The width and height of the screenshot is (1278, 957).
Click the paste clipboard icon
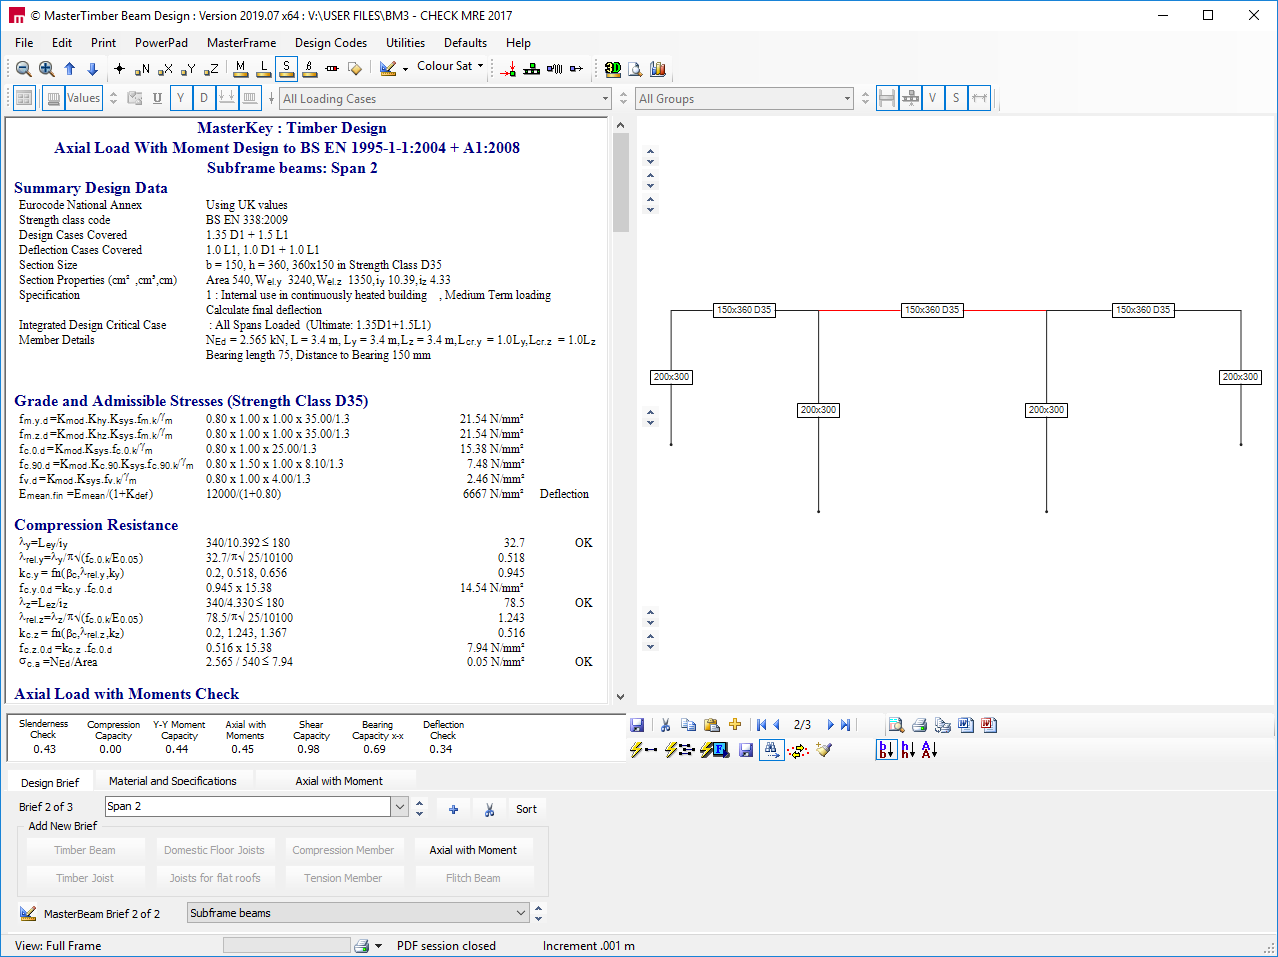712,725
